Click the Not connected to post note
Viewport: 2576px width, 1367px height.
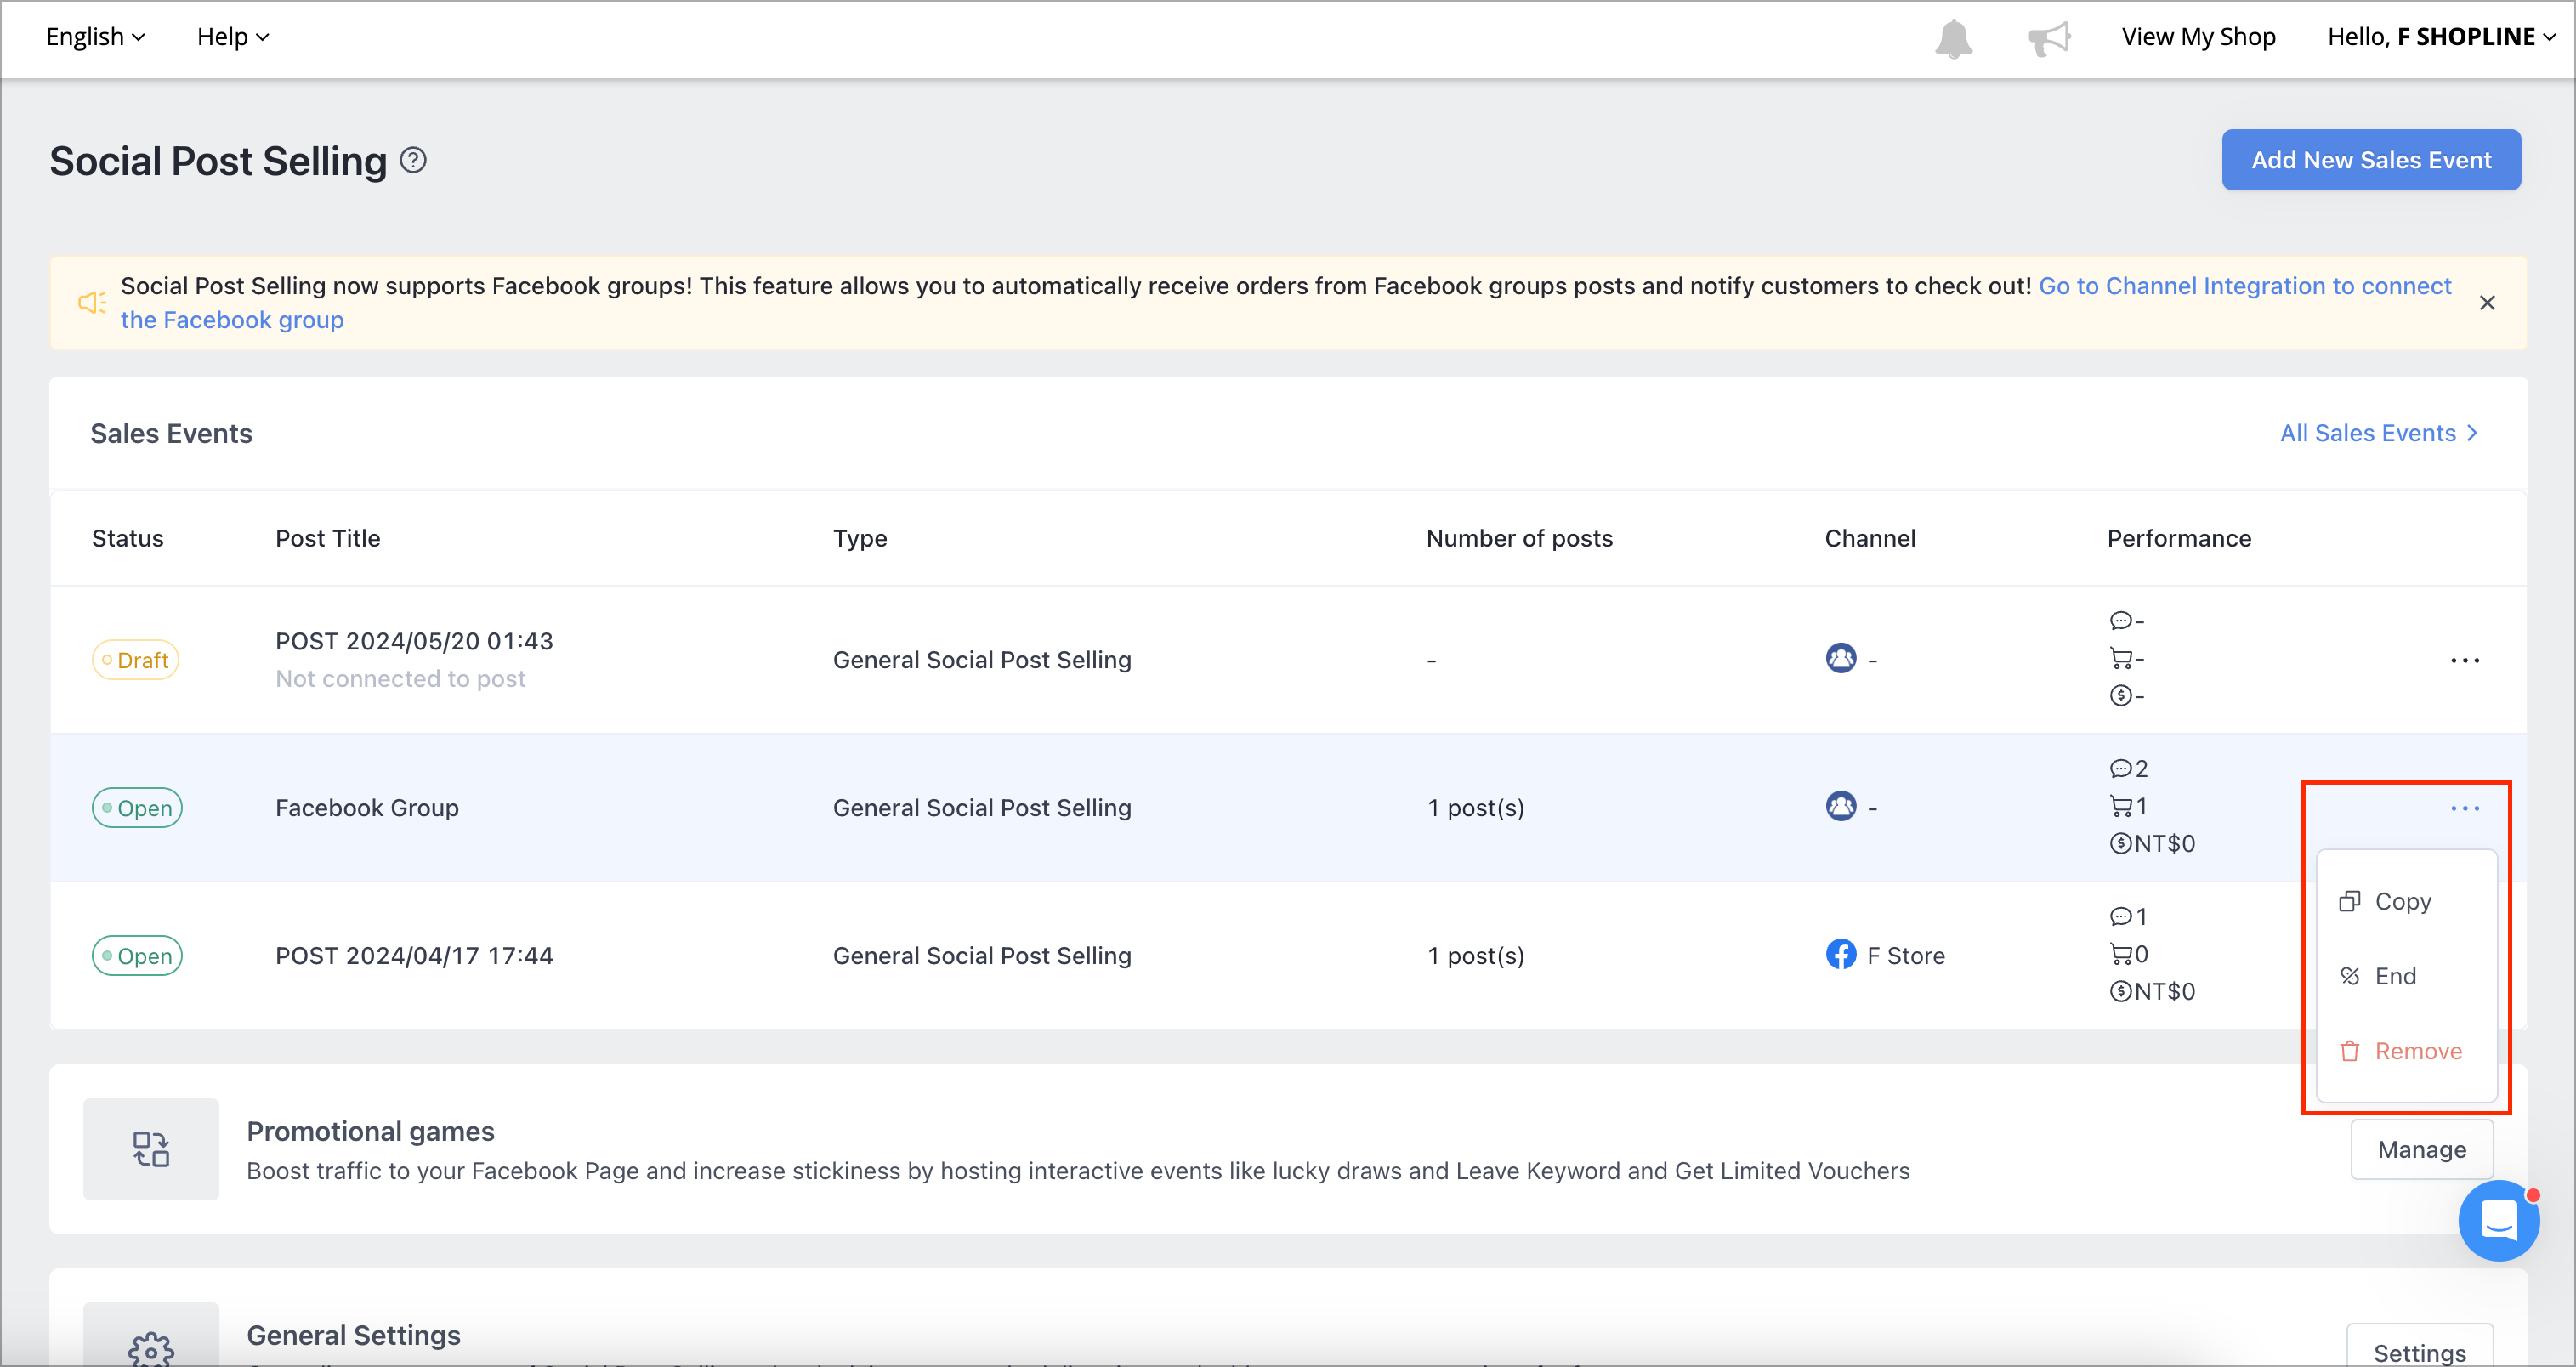[x=400, y=679]
